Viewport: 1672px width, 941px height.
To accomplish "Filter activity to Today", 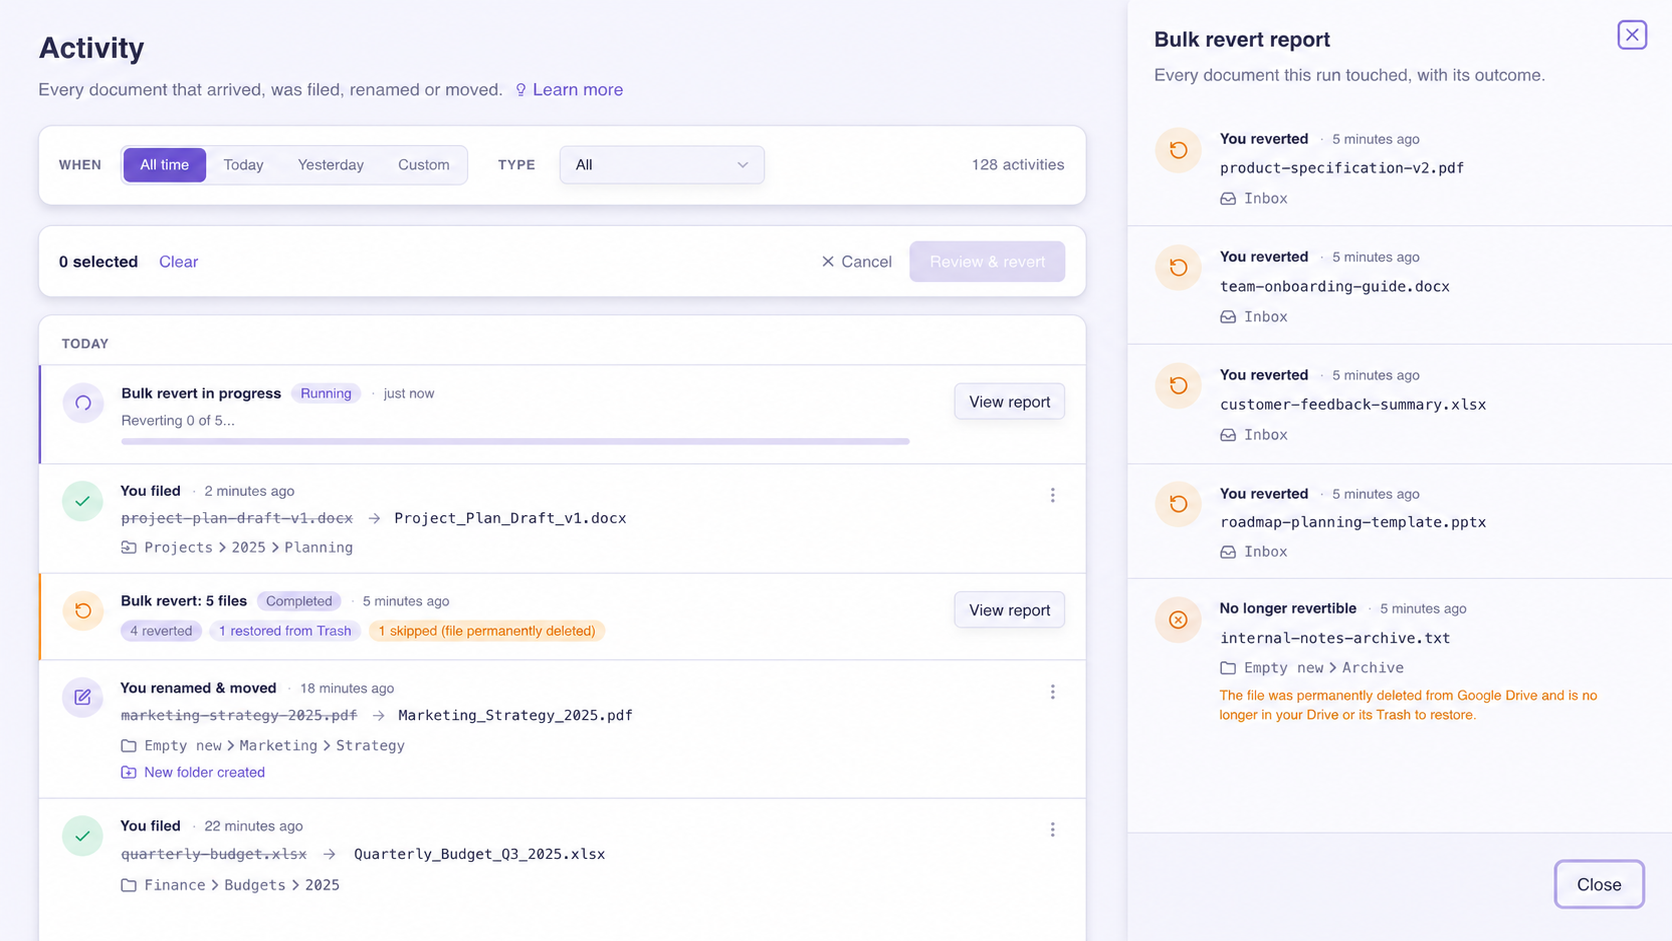I will (243, 165).
